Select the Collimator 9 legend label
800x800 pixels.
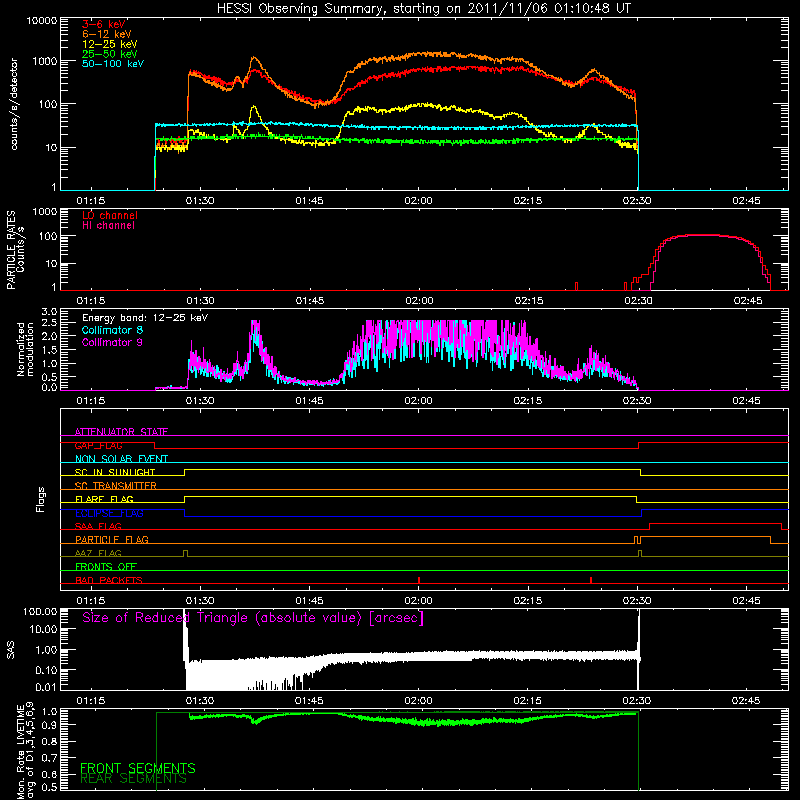tap(112, 342)
